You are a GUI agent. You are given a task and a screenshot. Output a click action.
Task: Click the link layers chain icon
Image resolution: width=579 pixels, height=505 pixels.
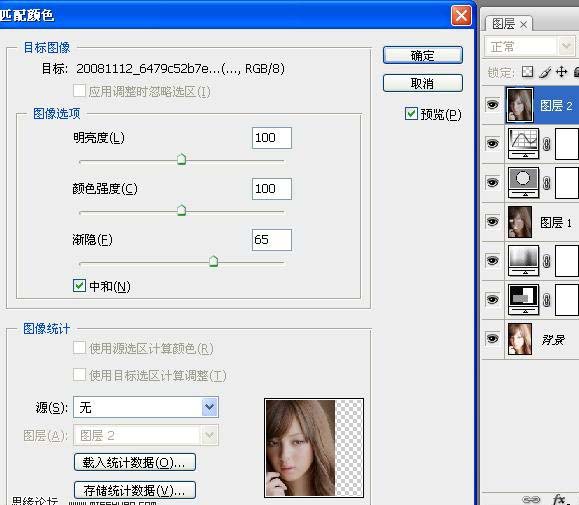pyautogui.click(x=531, y=500)
